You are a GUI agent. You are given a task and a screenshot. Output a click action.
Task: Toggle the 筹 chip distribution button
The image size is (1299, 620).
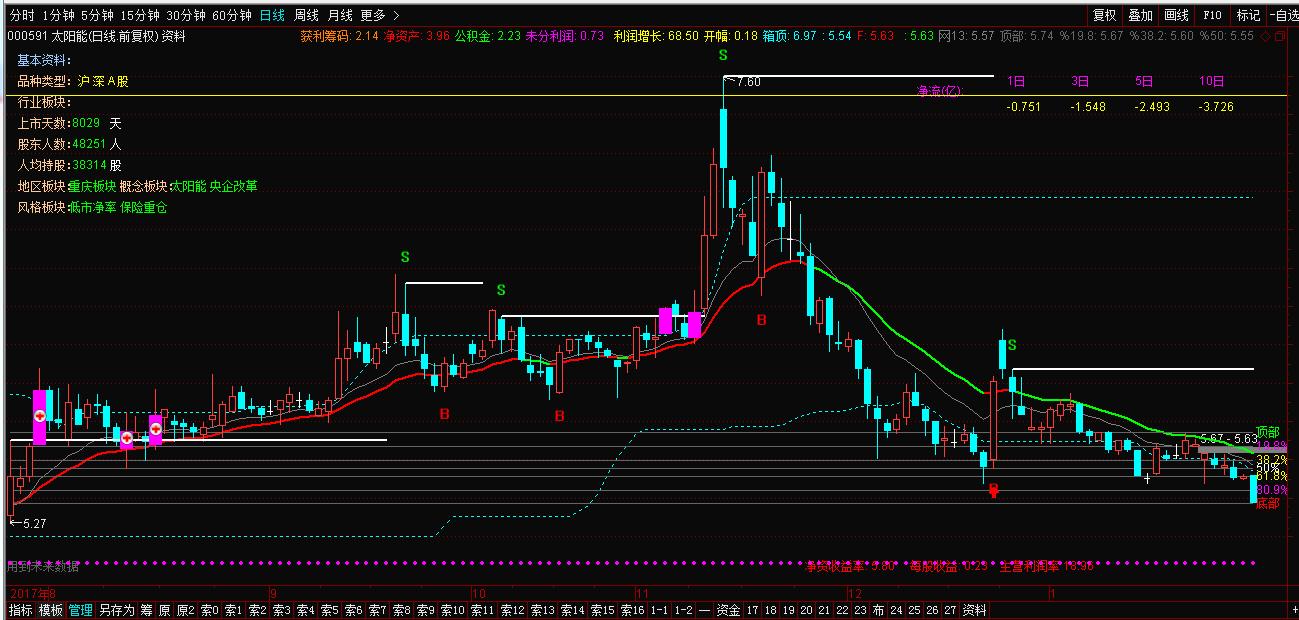coord(145,610)
